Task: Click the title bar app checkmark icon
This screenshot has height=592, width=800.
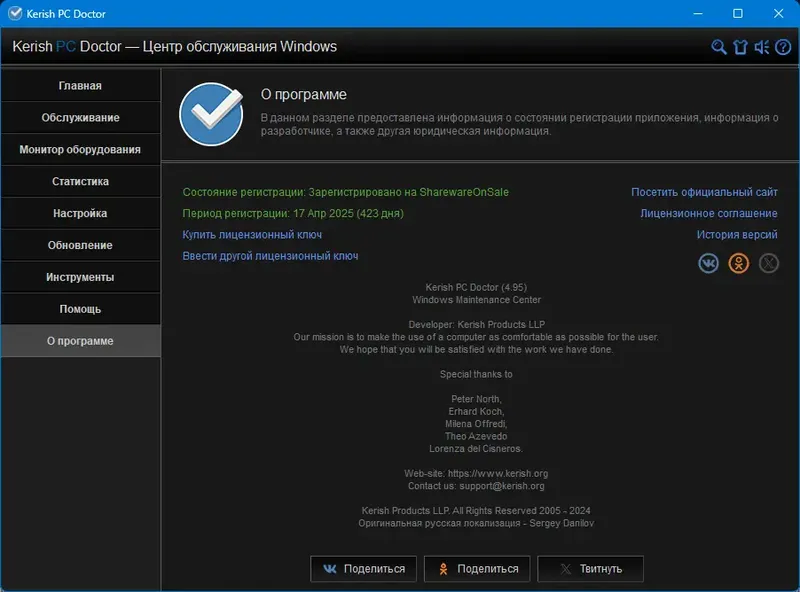Action: 15,13
